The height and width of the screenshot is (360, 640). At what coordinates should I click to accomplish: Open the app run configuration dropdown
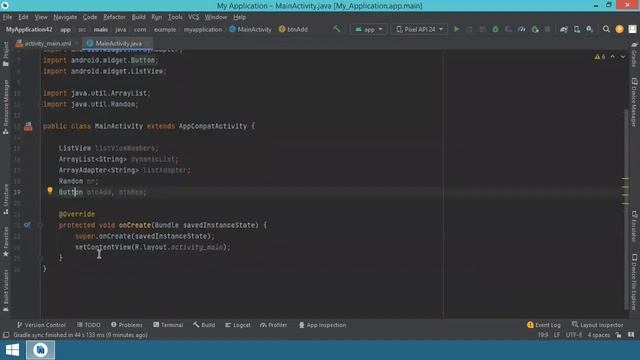369,29
